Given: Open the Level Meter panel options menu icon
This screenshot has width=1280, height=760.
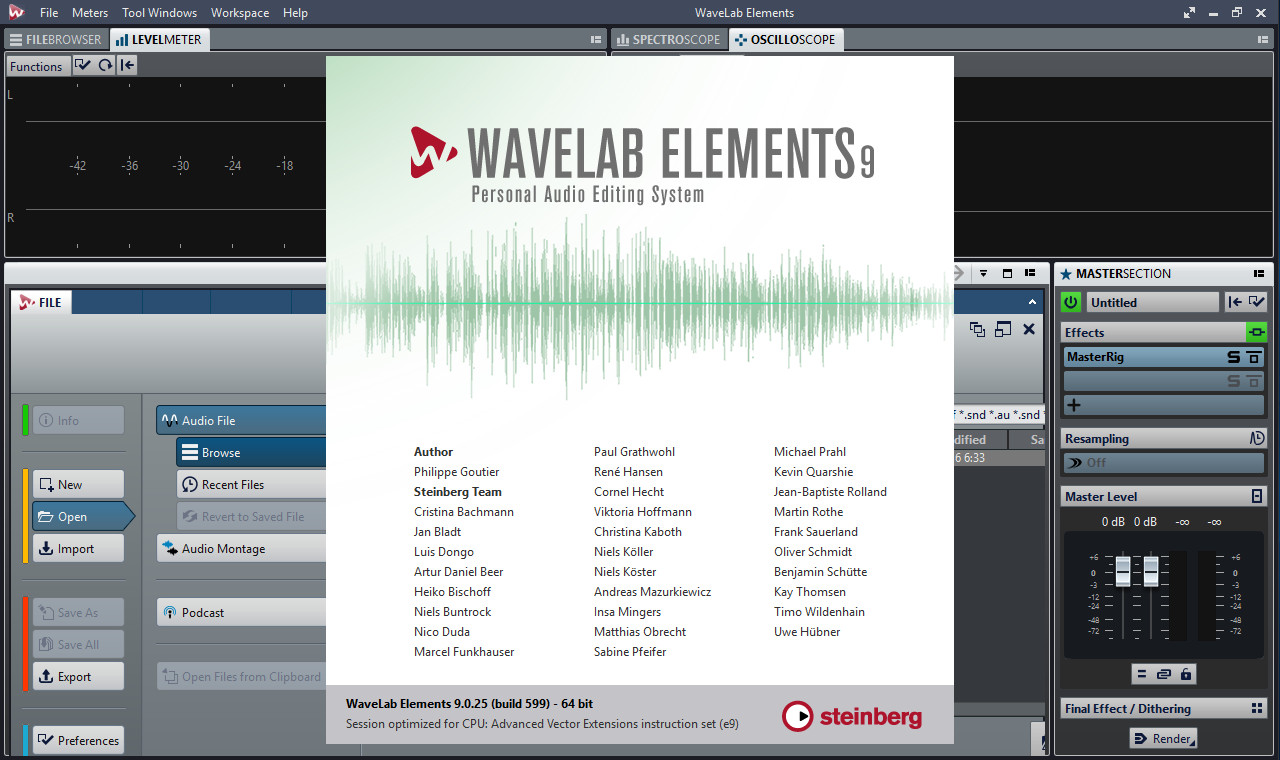Looking at the screenshot, I should (596, 40).
